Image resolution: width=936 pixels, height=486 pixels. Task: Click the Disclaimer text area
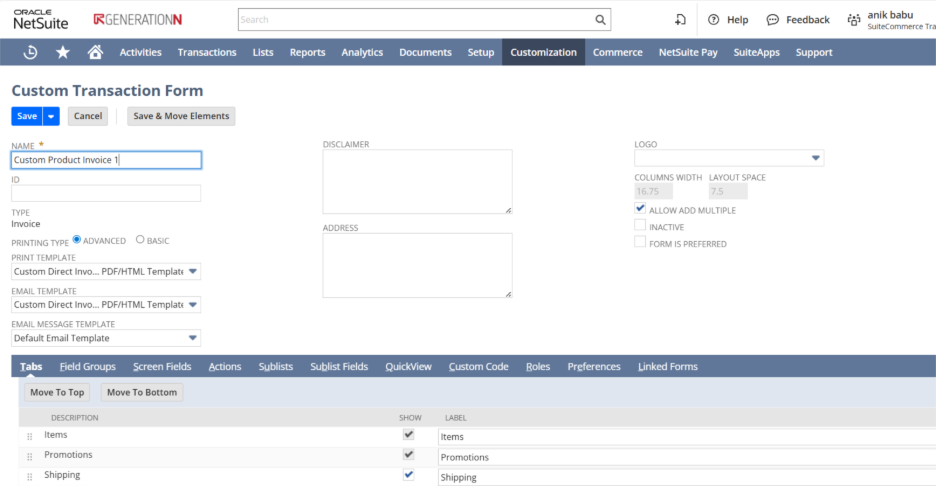click(x=417, y=181)
